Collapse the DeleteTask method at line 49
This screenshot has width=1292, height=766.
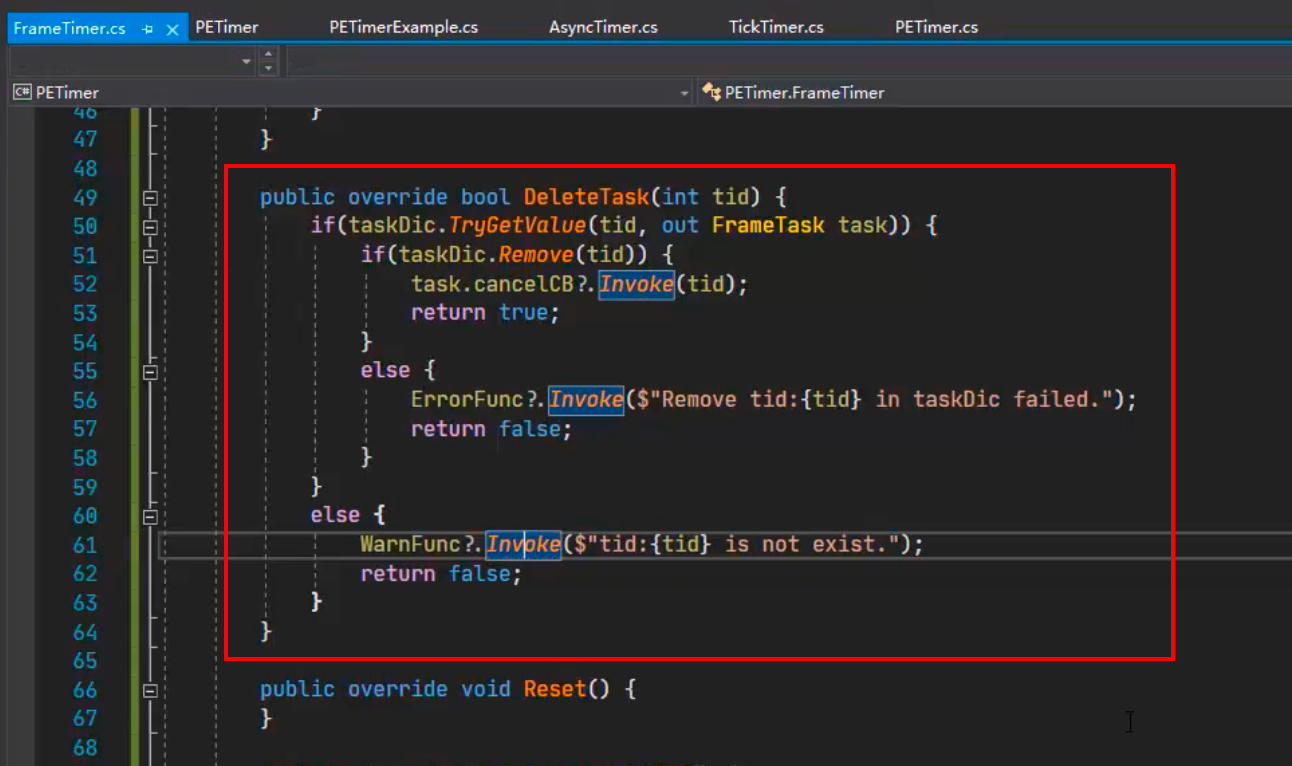click(x=150, y=198)
